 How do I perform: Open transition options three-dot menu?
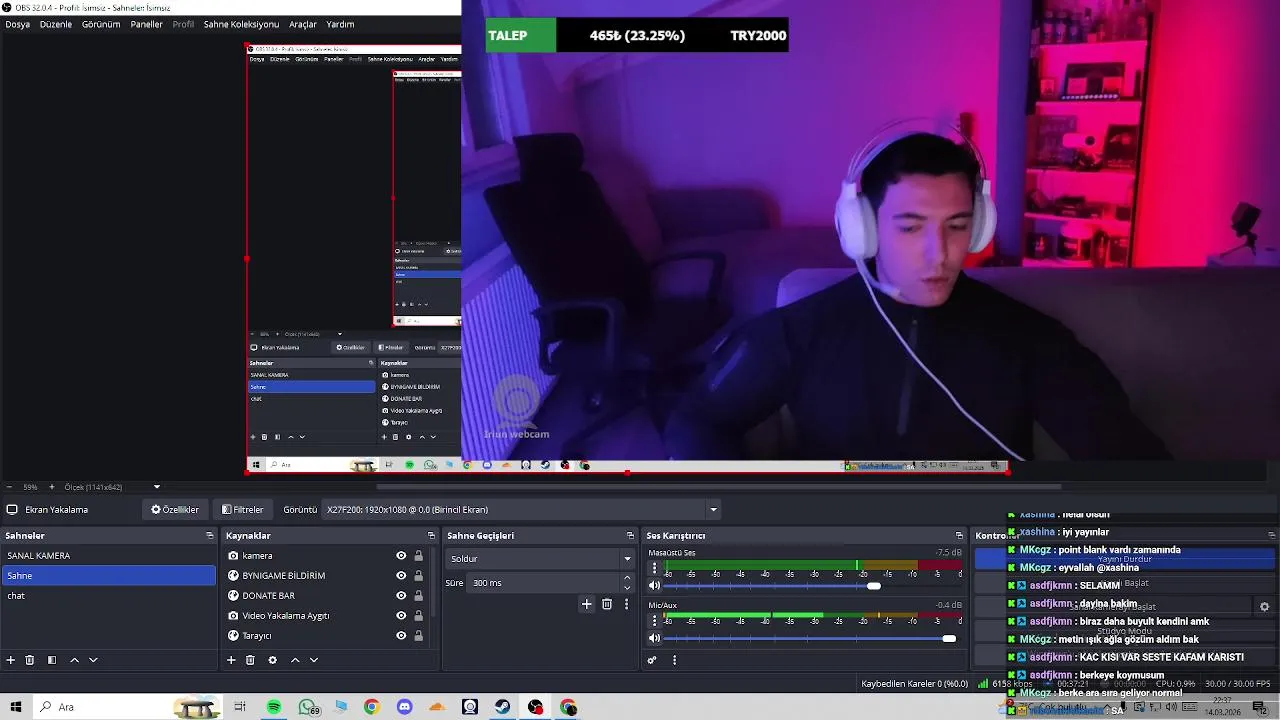coord(627,604)
